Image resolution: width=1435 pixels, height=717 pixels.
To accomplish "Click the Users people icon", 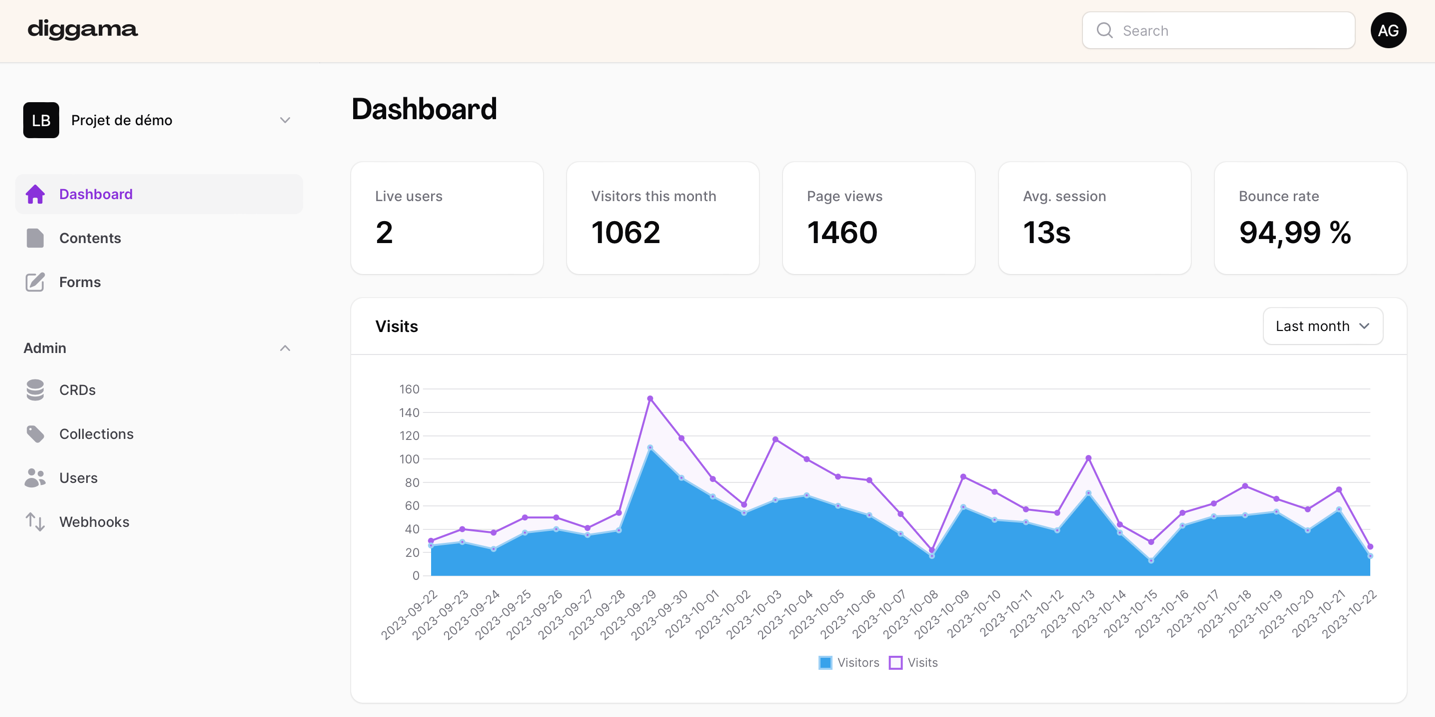I will [35, 478].
